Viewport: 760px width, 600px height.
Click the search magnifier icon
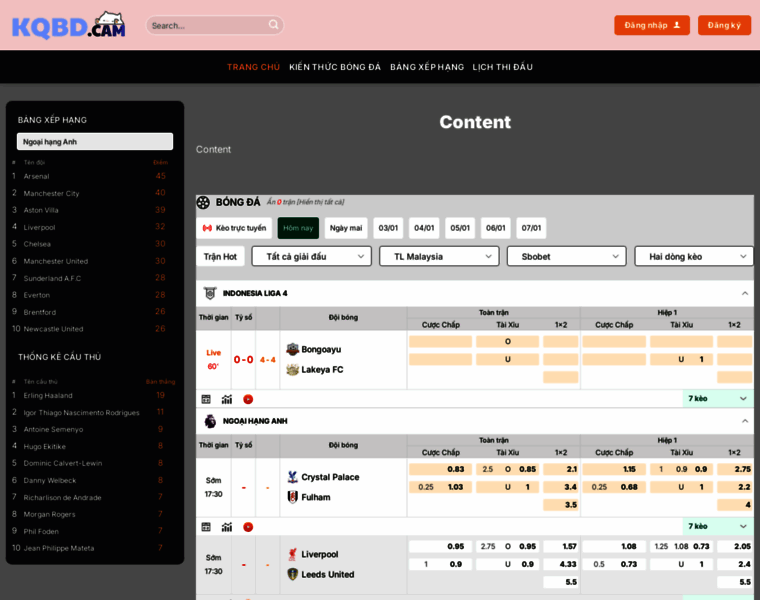[x=273, y=24]
